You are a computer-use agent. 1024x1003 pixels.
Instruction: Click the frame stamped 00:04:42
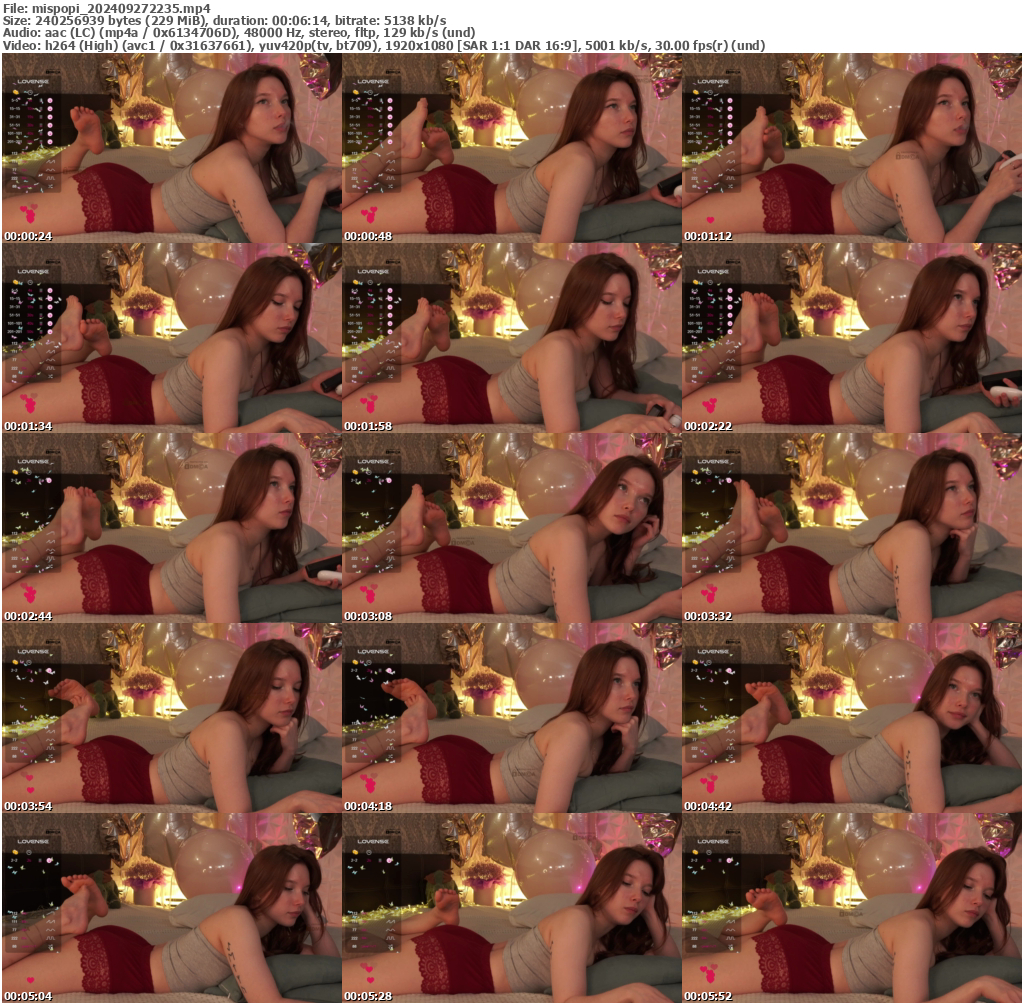click(851, 719)
